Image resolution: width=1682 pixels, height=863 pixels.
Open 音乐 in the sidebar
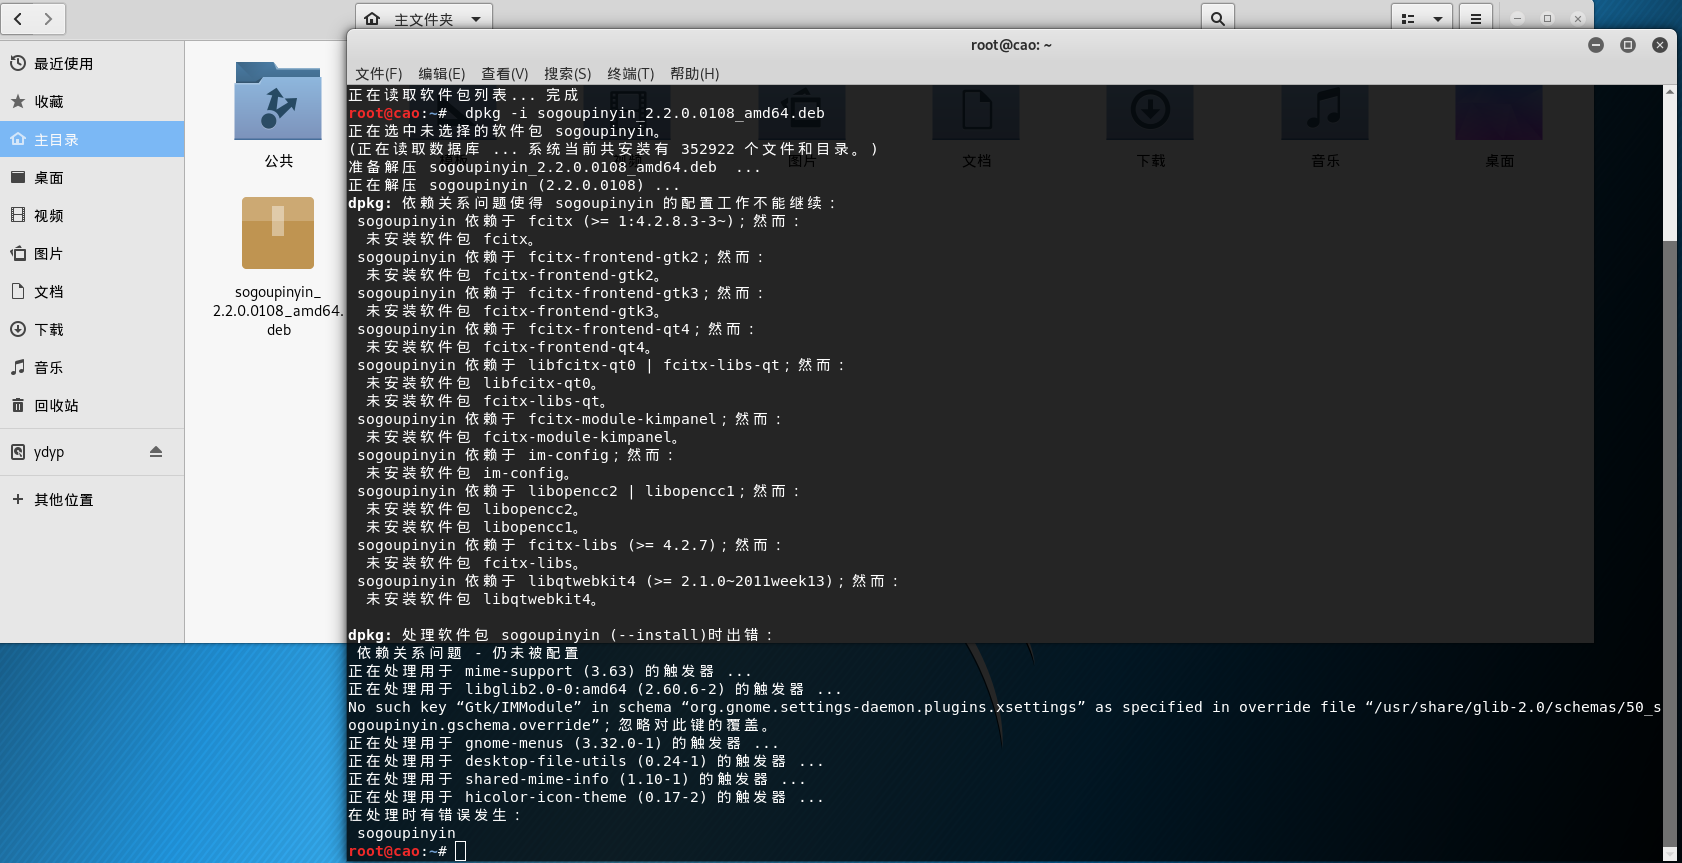92,368
